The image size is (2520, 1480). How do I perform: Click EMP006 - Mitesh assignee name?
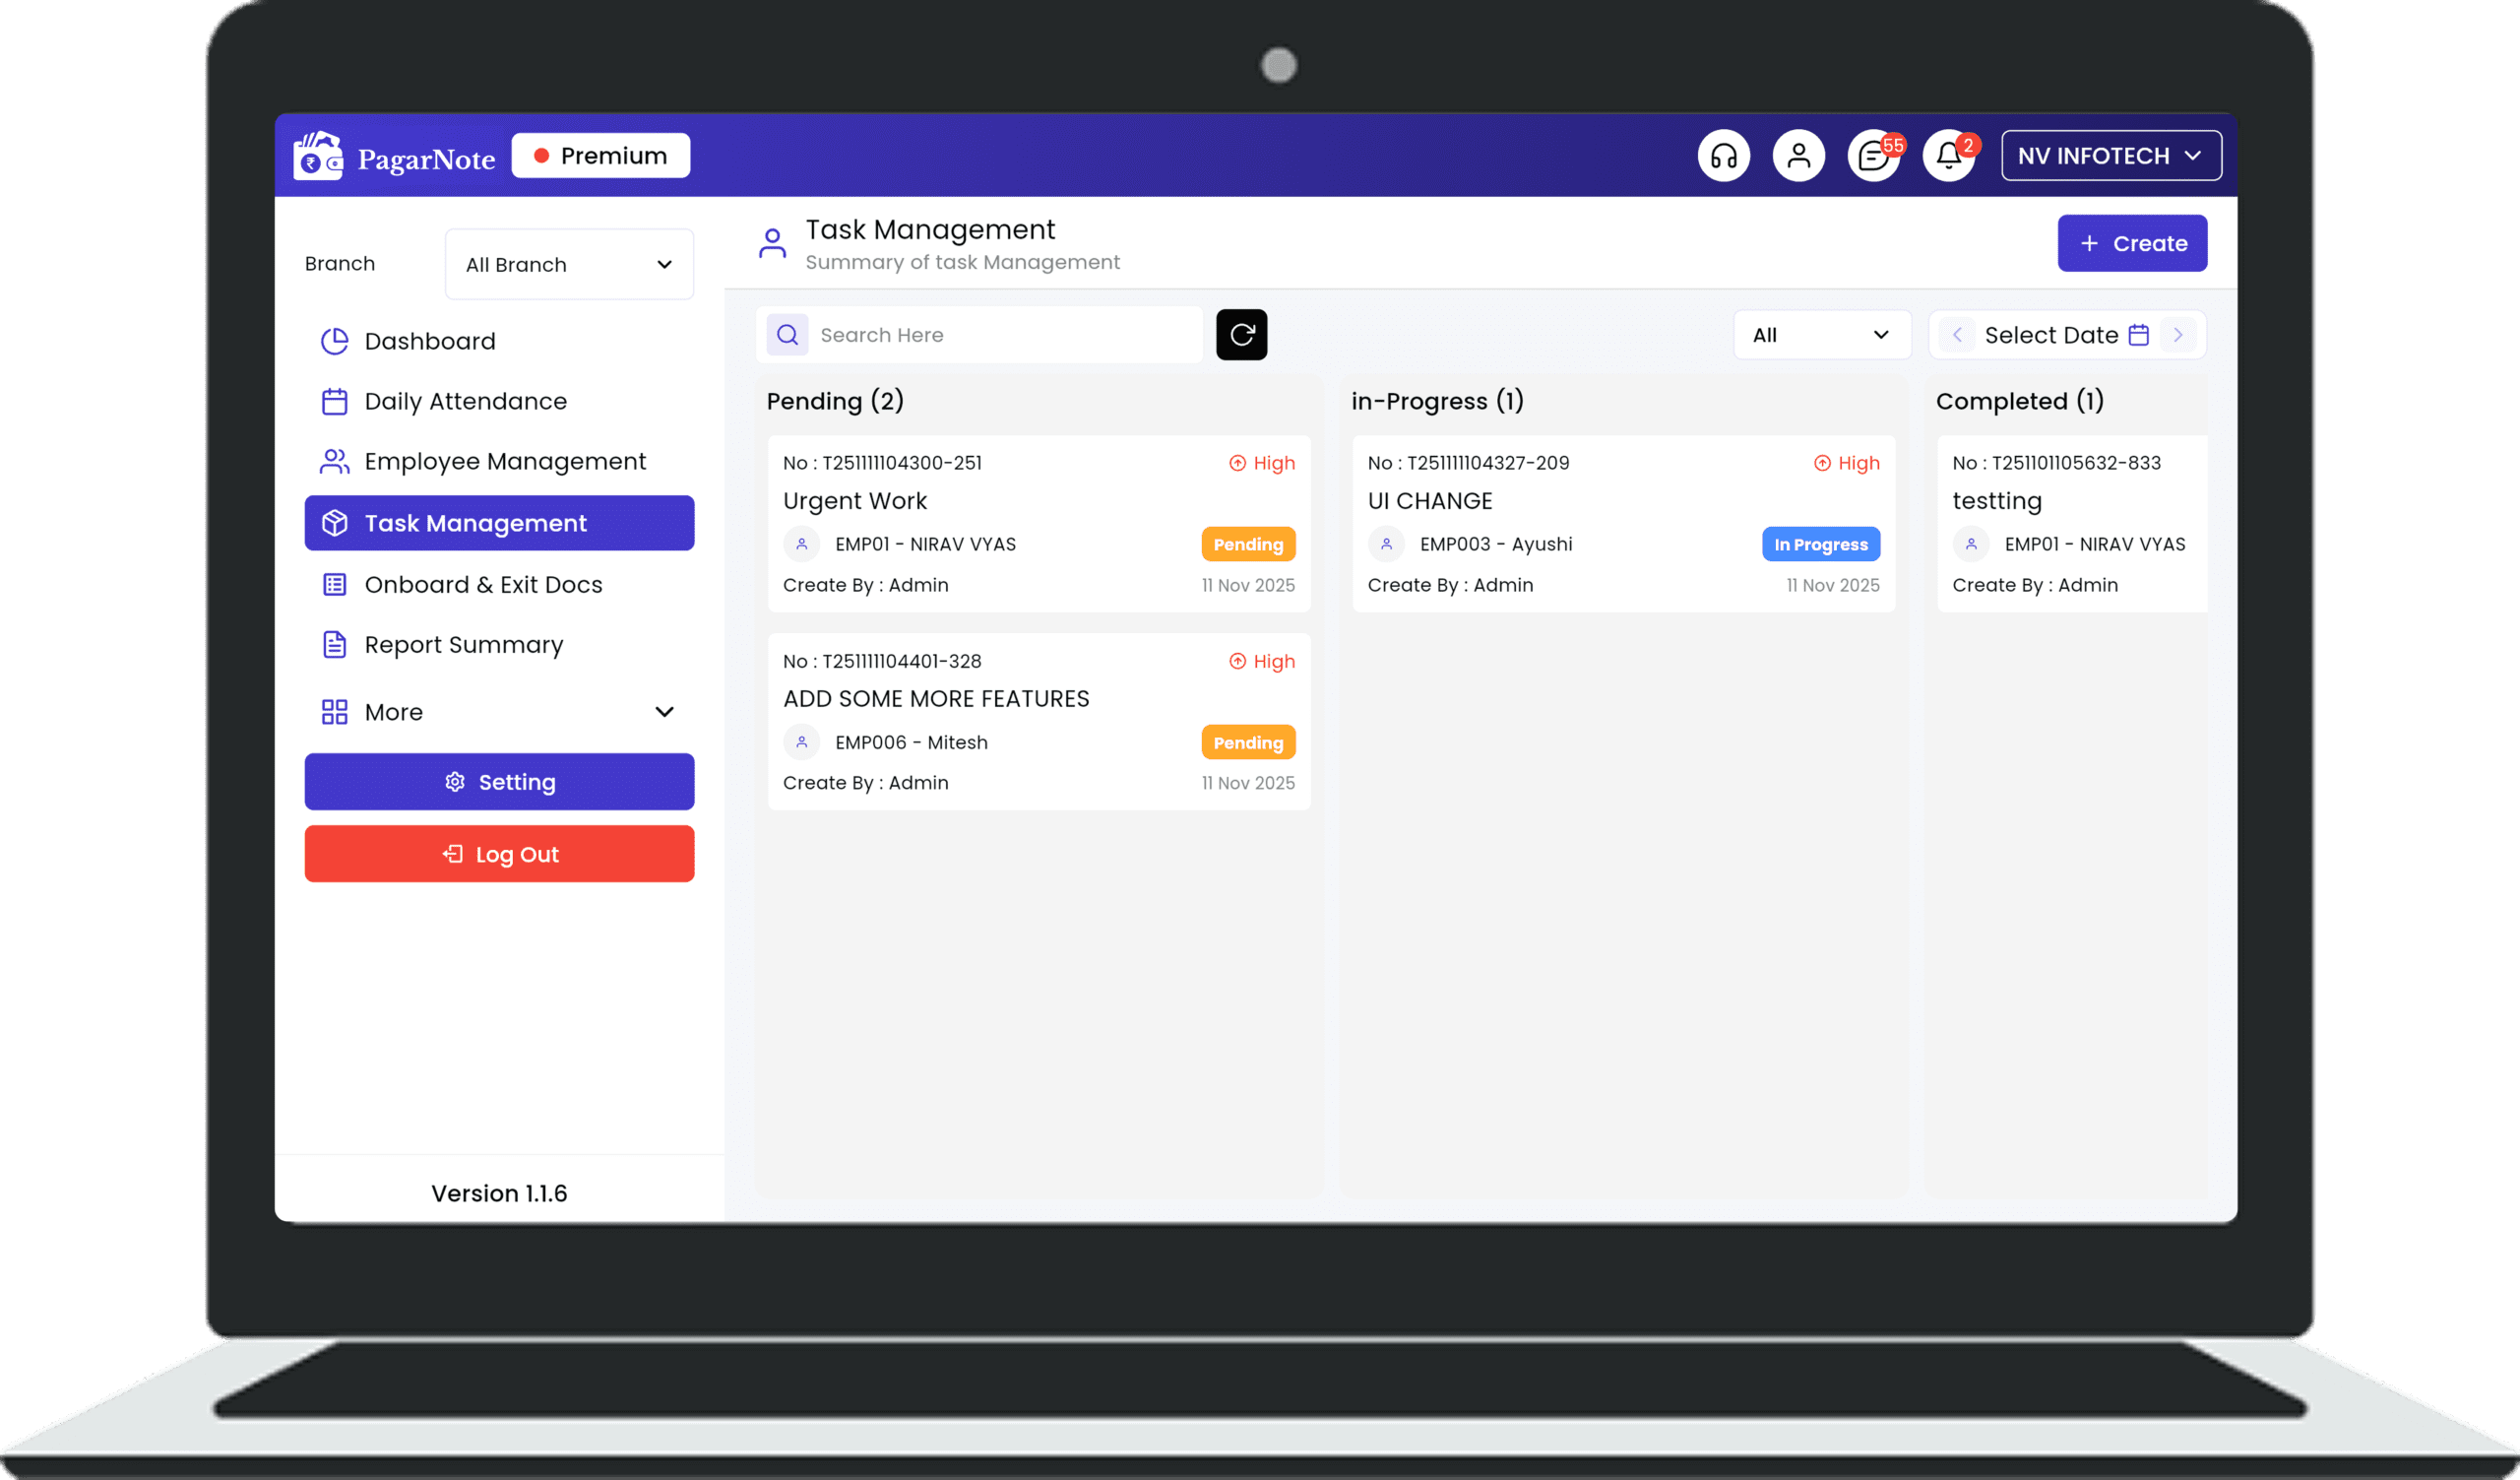point(912,742)
